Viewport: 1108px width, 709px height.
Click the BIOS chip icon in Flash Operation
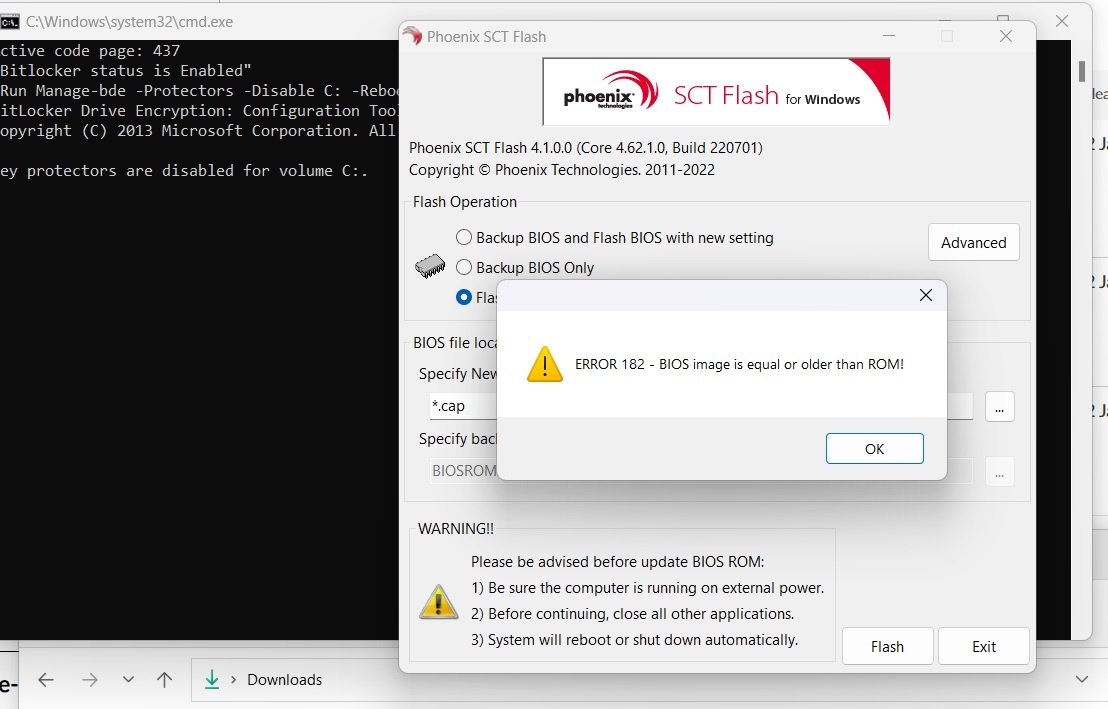(x=430, y=266)
